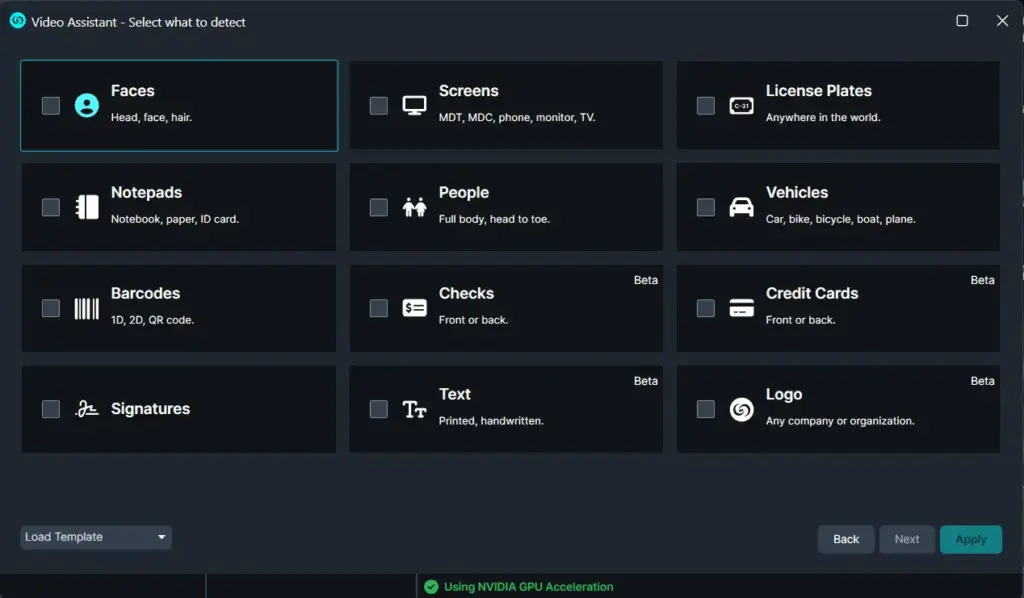
Task: Click 'Notebook, paper, ID card.' description
Action: (175, 219)
